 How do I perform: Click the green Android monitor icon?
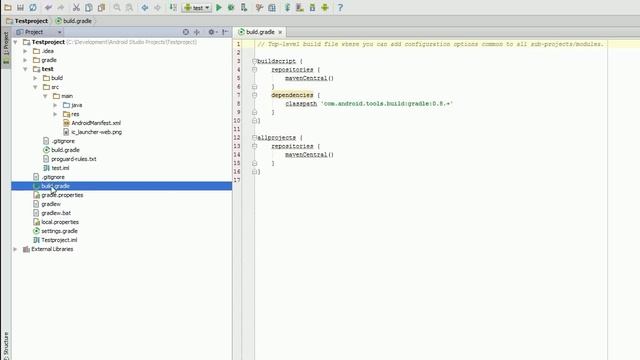pyautogui.click(x=325, y=7)
